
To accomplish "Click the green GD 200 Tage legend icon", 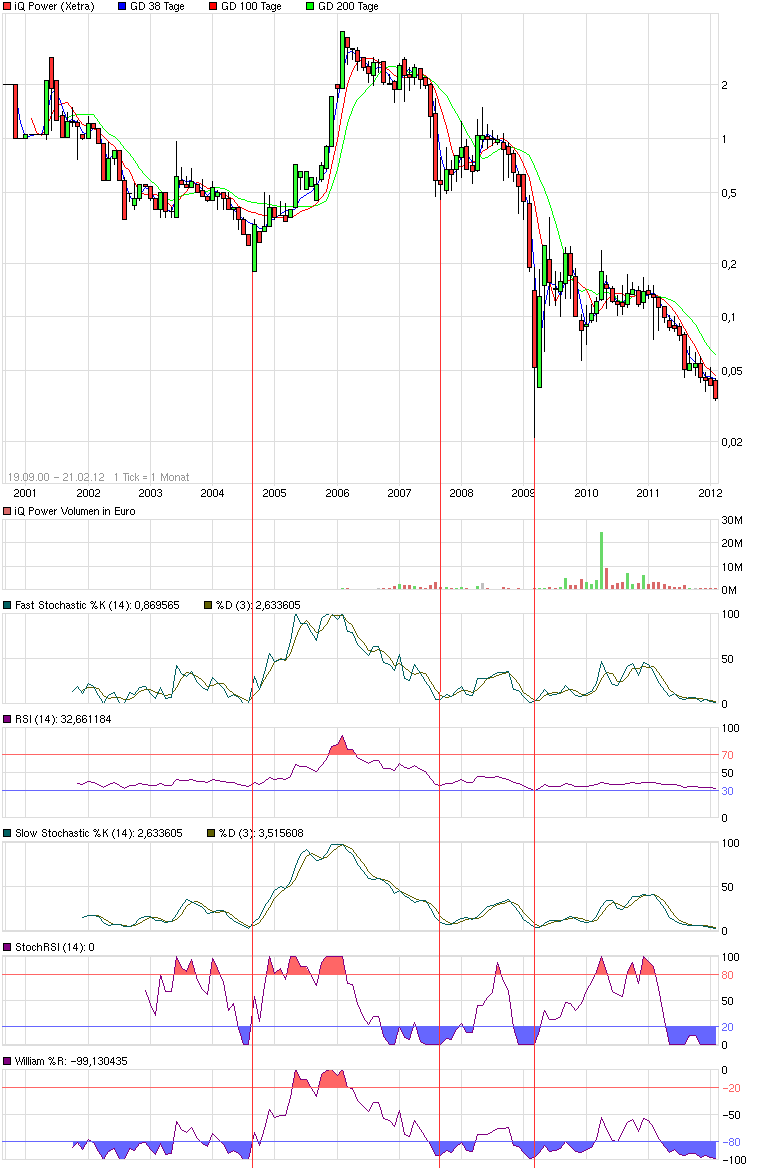I will pyautogui.click(x=308, y=6).
